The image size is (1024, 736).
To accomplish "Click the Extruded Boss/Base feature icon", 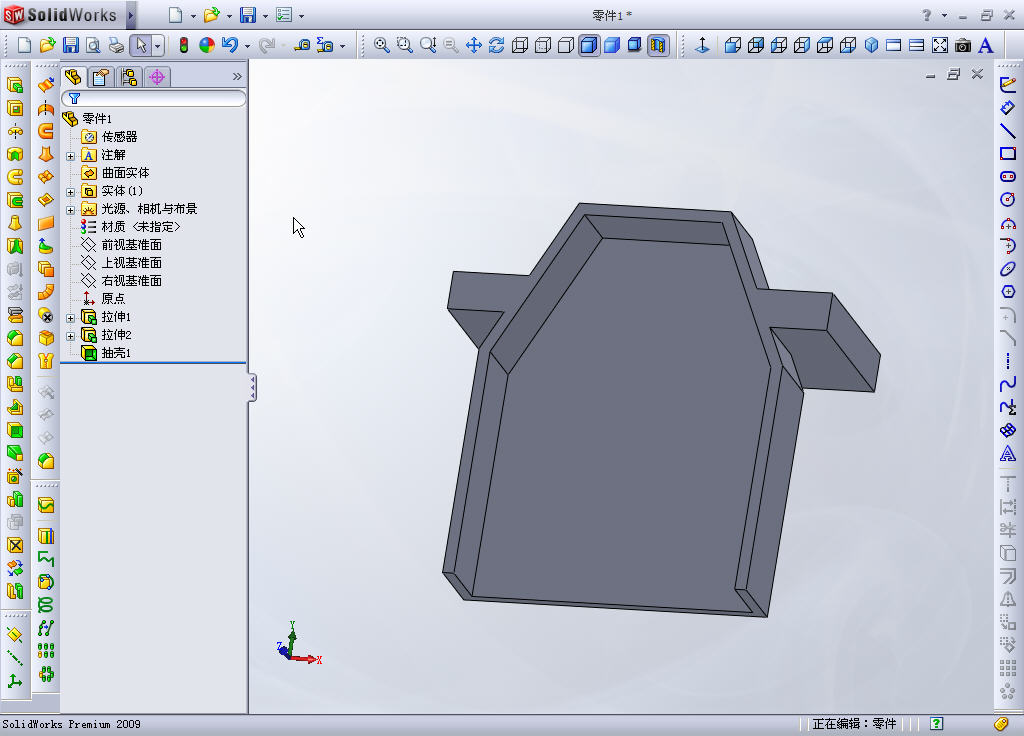I will click(x=15, y=85).
